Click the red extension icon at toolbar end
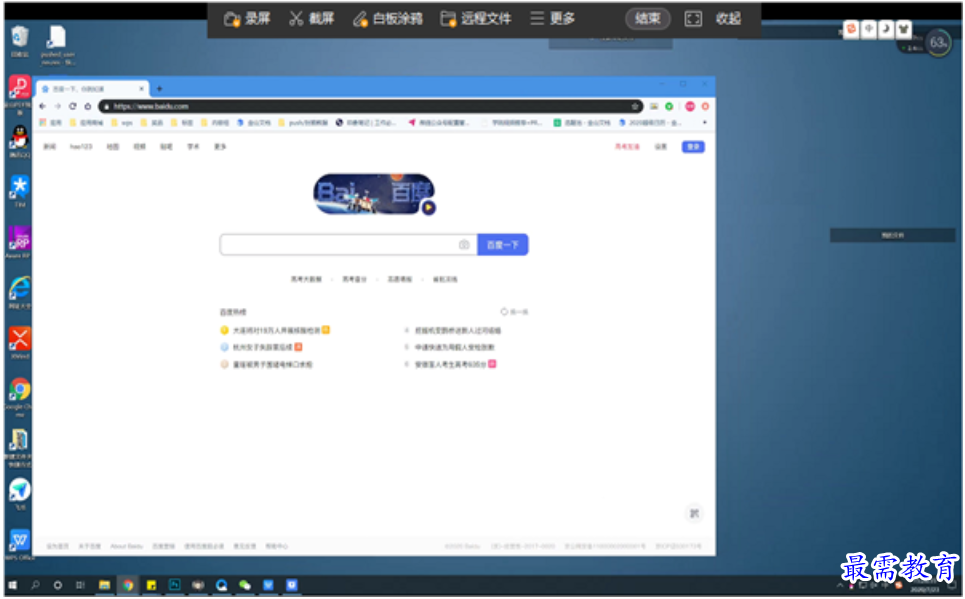 click(705, 107)
